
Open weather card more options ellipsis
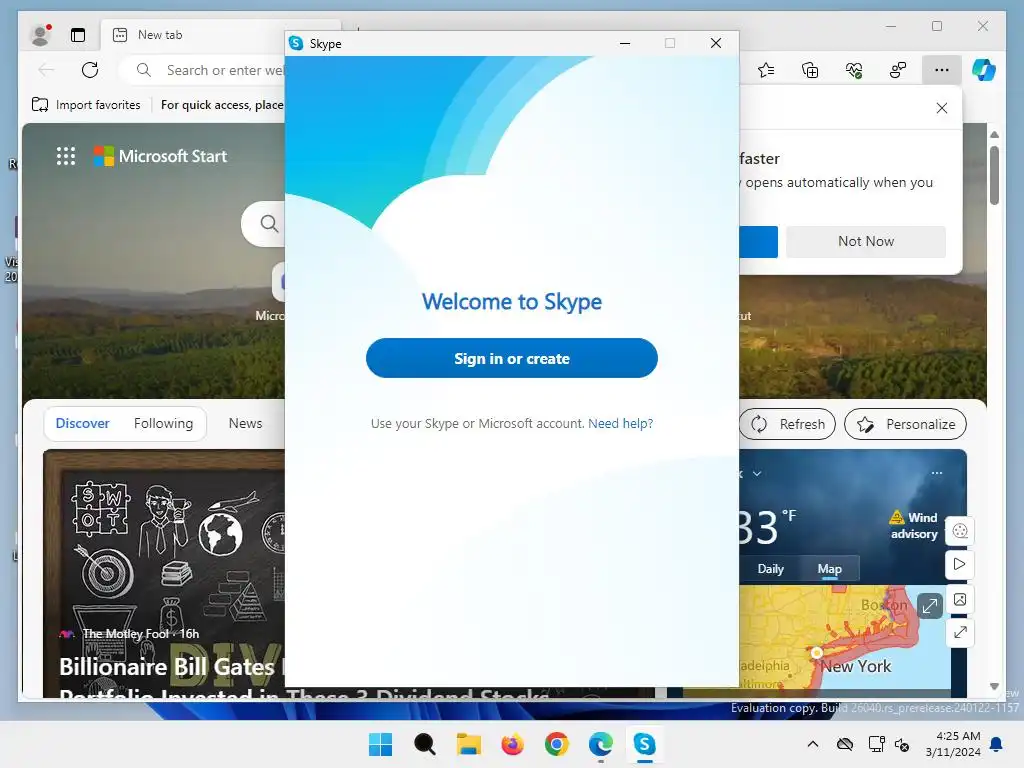tap(937, 473)
